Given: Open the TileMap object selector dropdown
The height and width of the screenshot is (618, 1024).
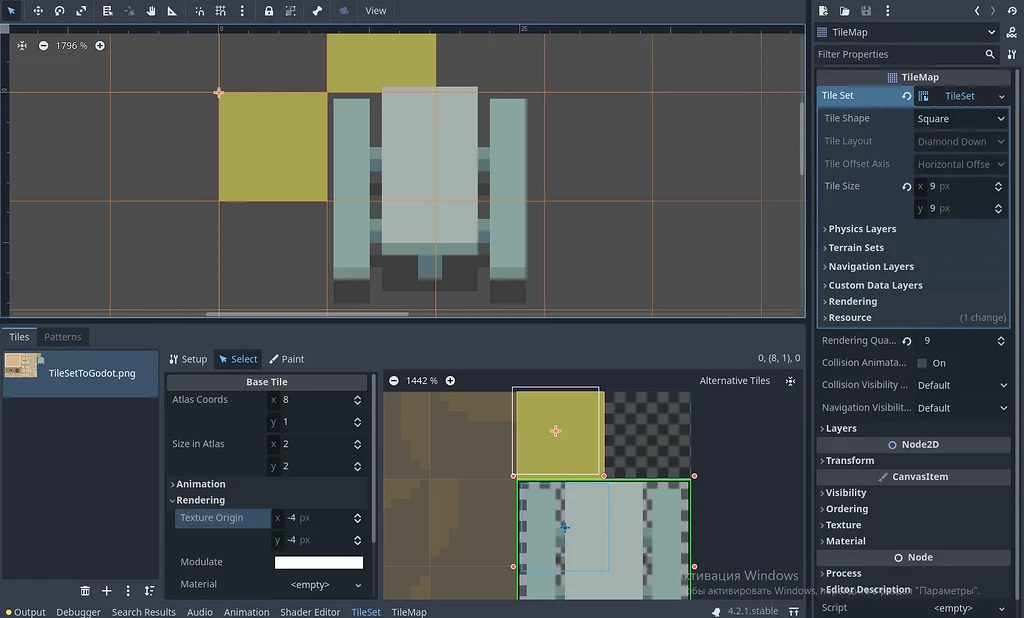Looking at the screenshot, I should point(906,32).
